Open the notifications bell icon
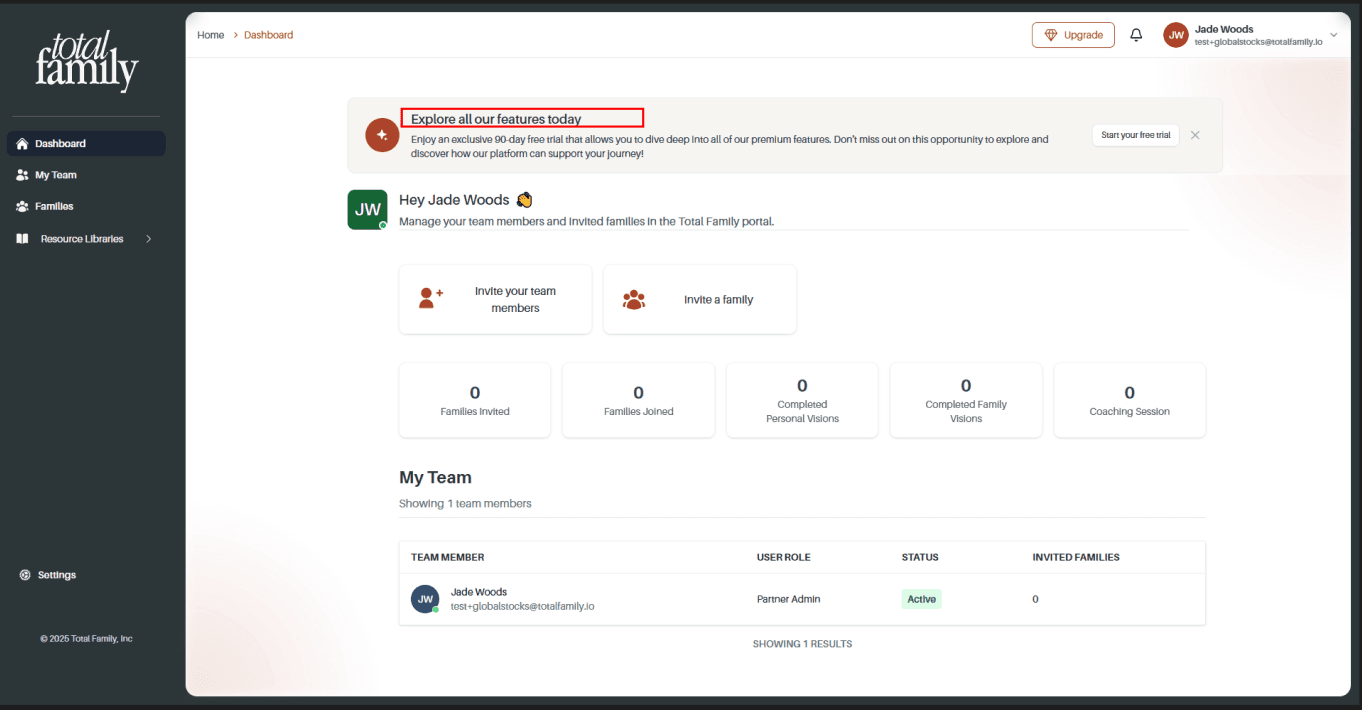 (1136, 35)
